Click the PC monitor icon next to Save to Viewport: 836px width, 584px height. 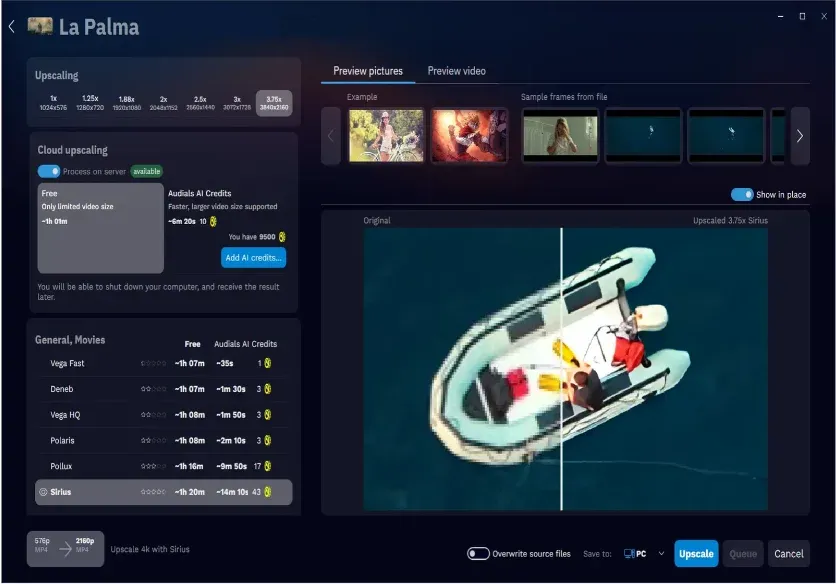(x=629, y=554)
